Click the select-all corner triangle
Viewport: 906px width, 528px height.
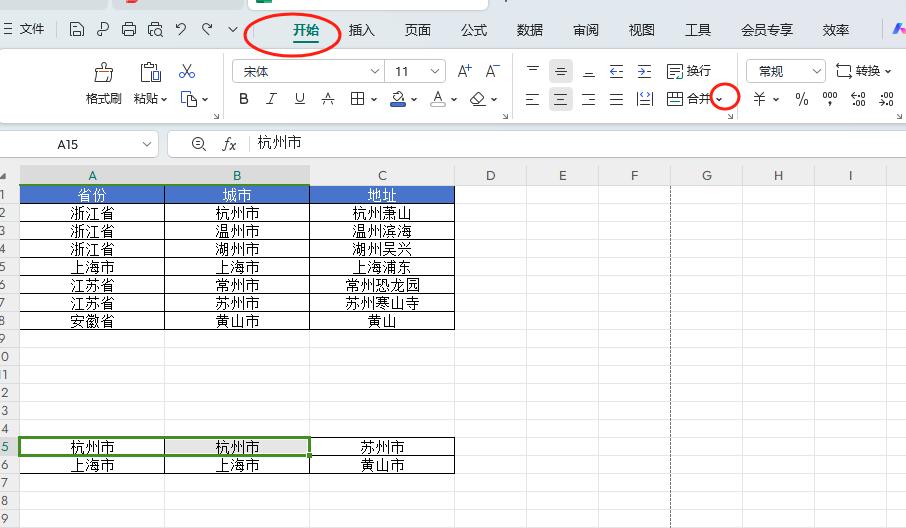point(5,176)
